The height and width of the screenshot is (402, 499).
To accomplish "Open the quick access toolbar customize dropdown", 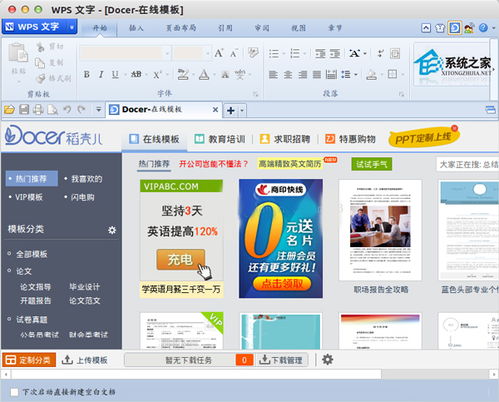I will click(98, 109).
